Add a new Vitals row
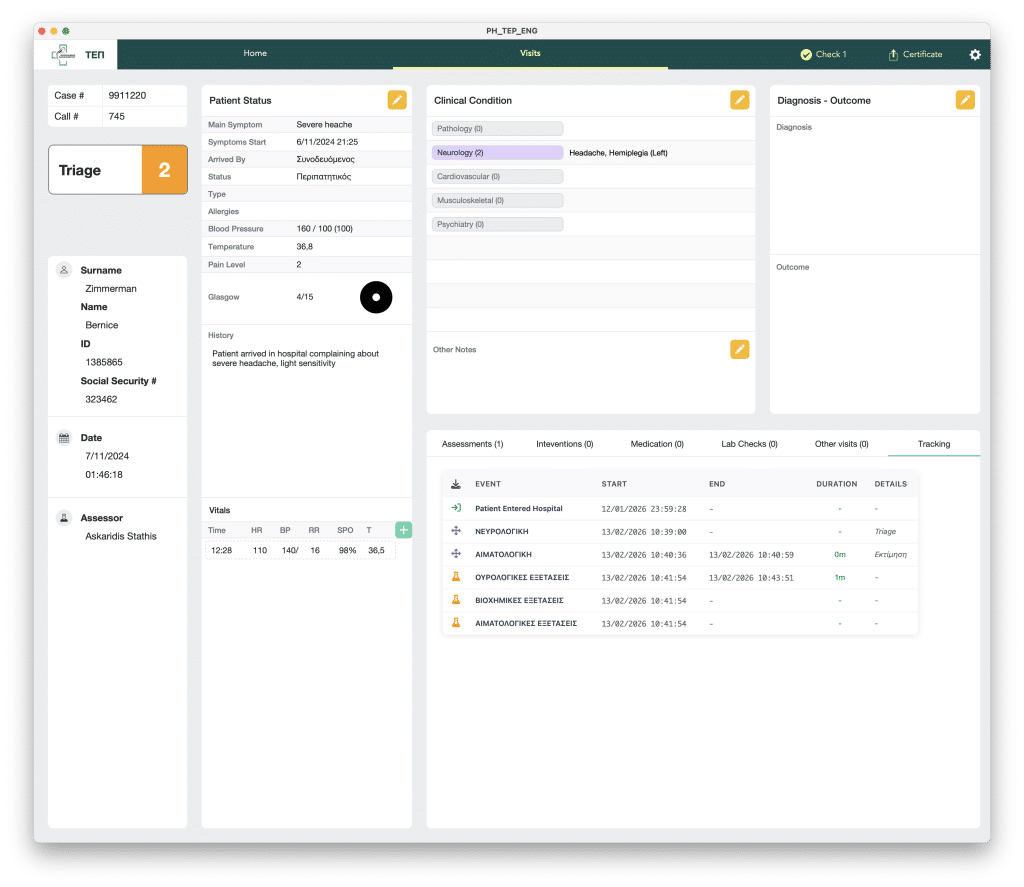The height and width of the screenshot is (887, 1024). point(403,530)
